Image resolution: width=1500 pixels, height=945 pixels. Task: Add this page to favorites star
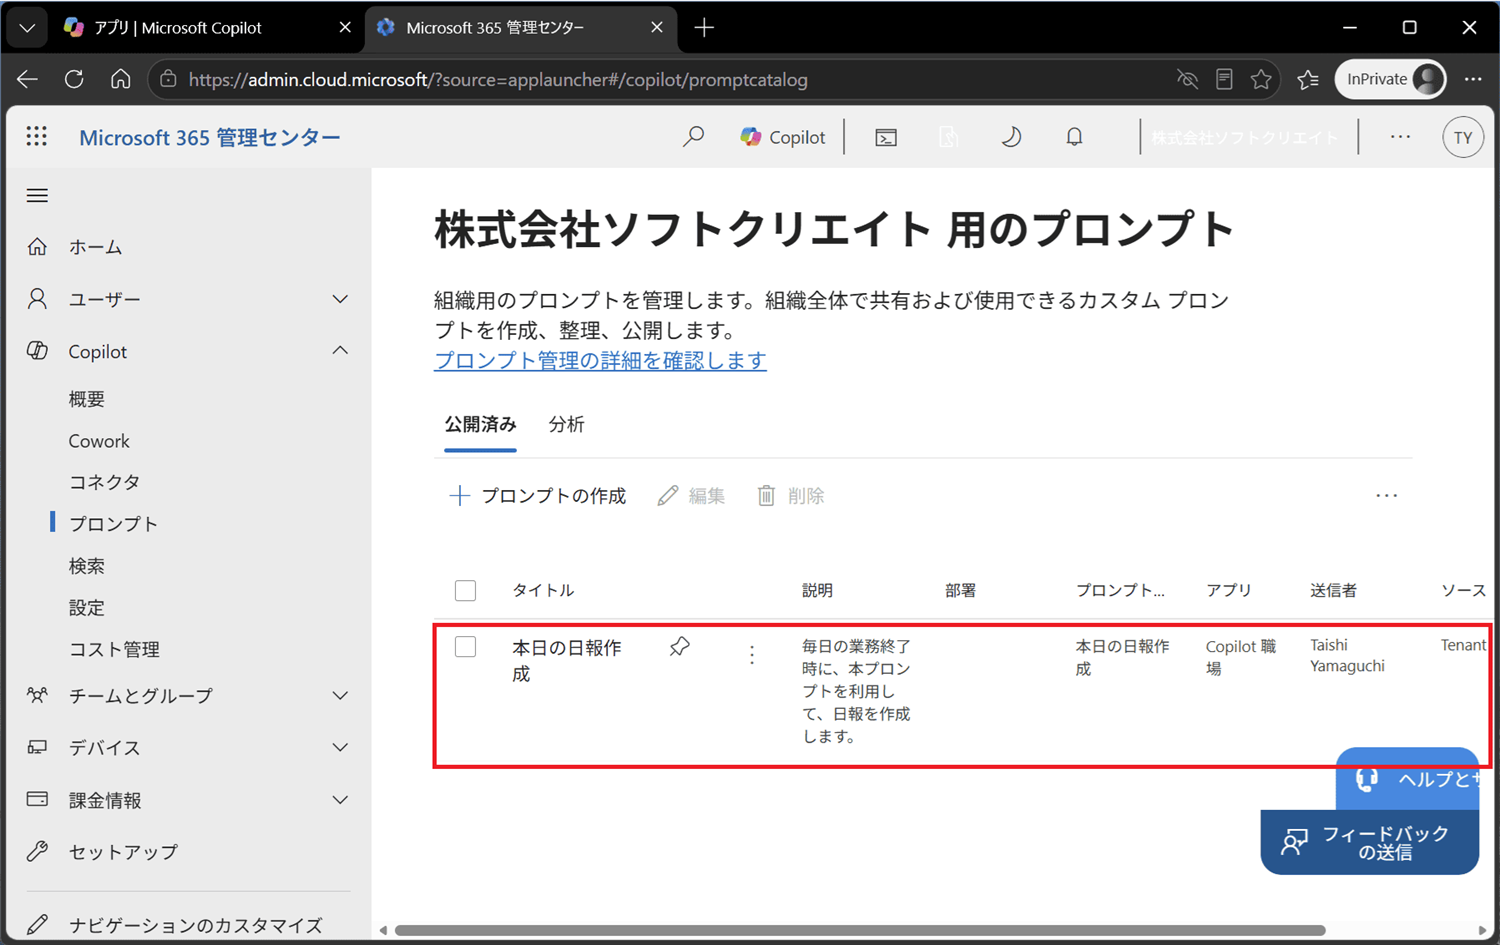(1261, 79)
